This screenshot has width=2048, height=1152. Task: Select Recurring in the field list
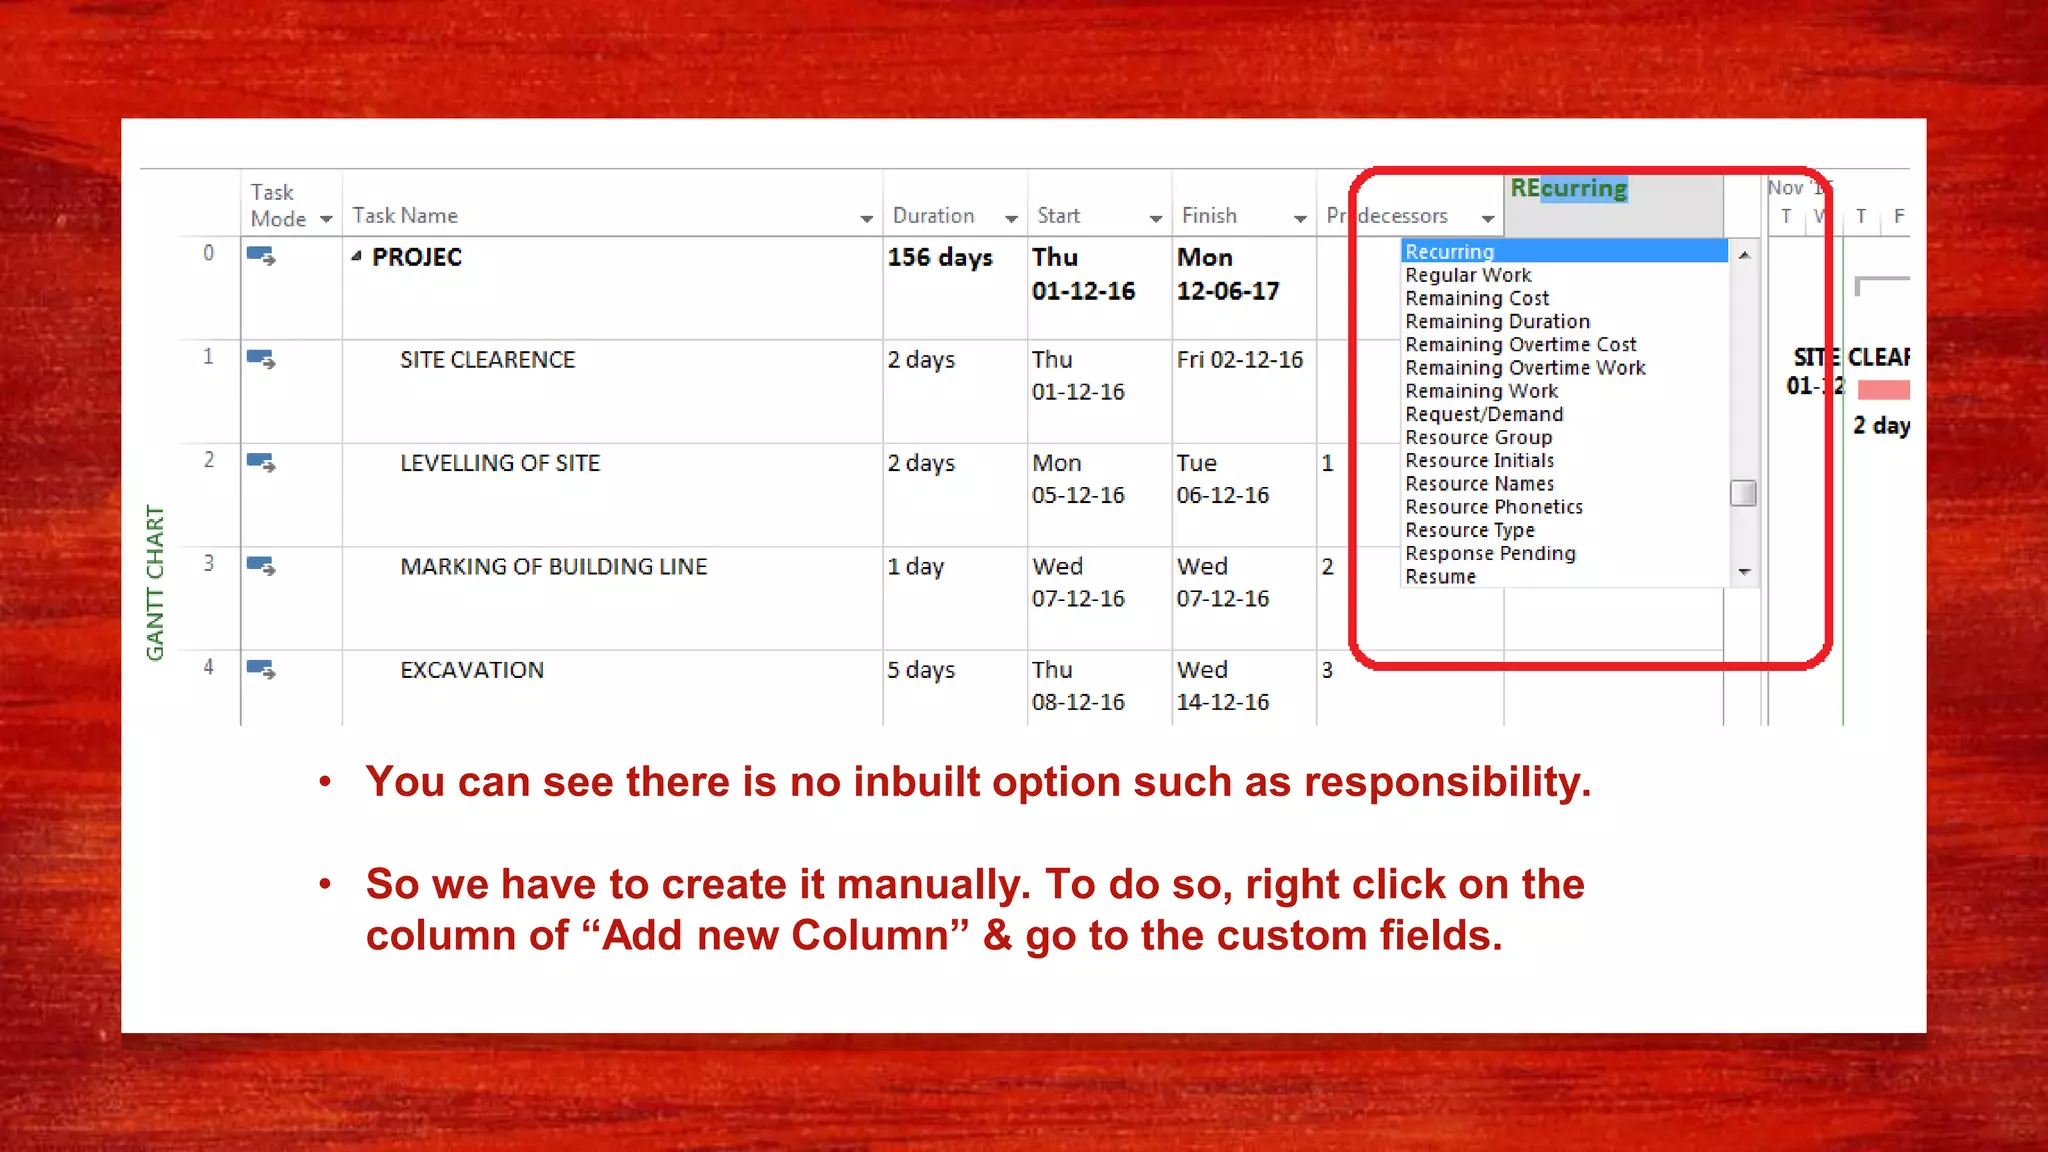click(1564, 251)
